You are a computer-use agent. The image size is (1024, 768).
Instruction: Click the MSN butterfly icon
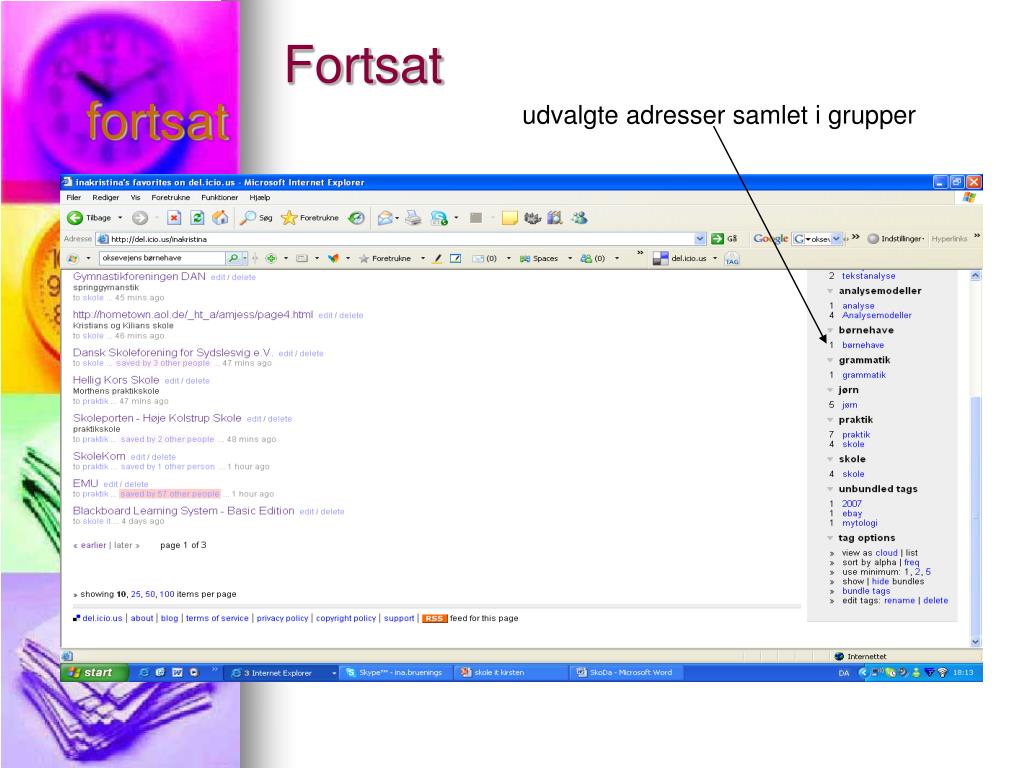[333, 259]
